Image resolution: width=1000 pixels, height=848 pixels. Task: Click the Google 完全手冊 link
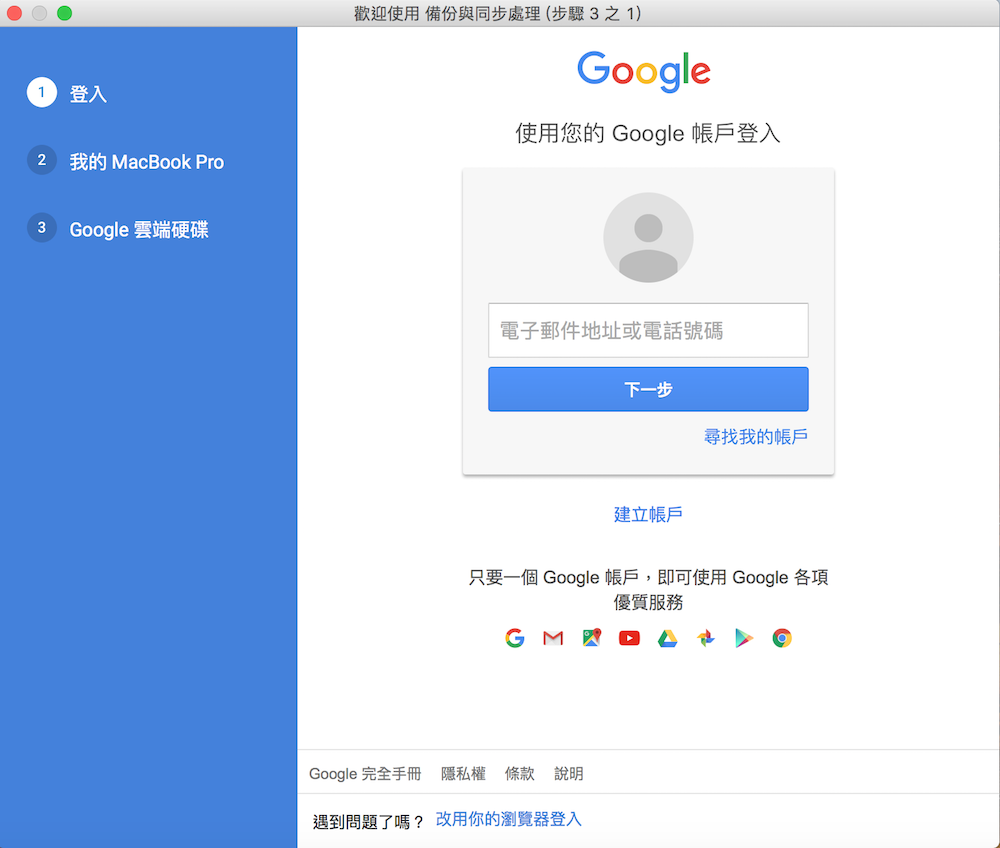[x=365, y=773]
